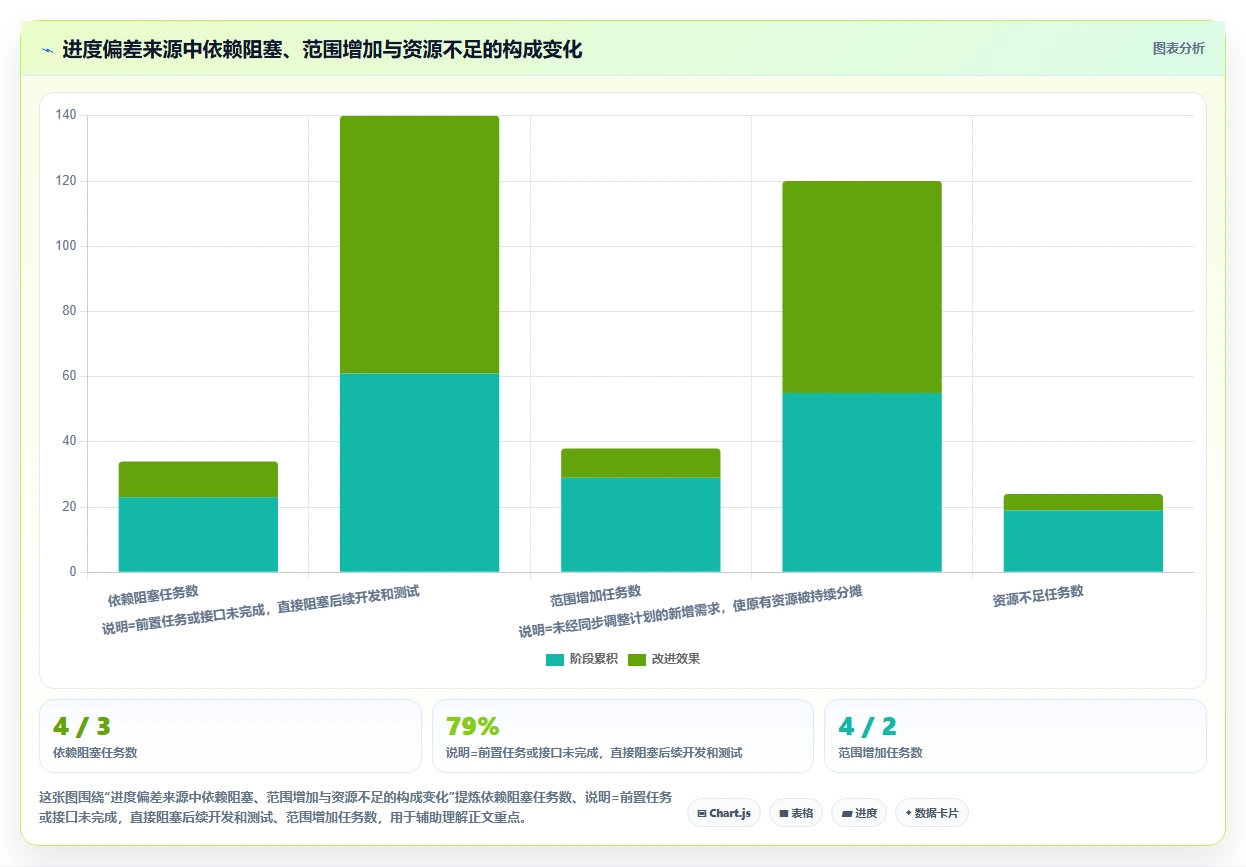
Task: Click the icon inside the 表格 chip
Action: [784, 813]
